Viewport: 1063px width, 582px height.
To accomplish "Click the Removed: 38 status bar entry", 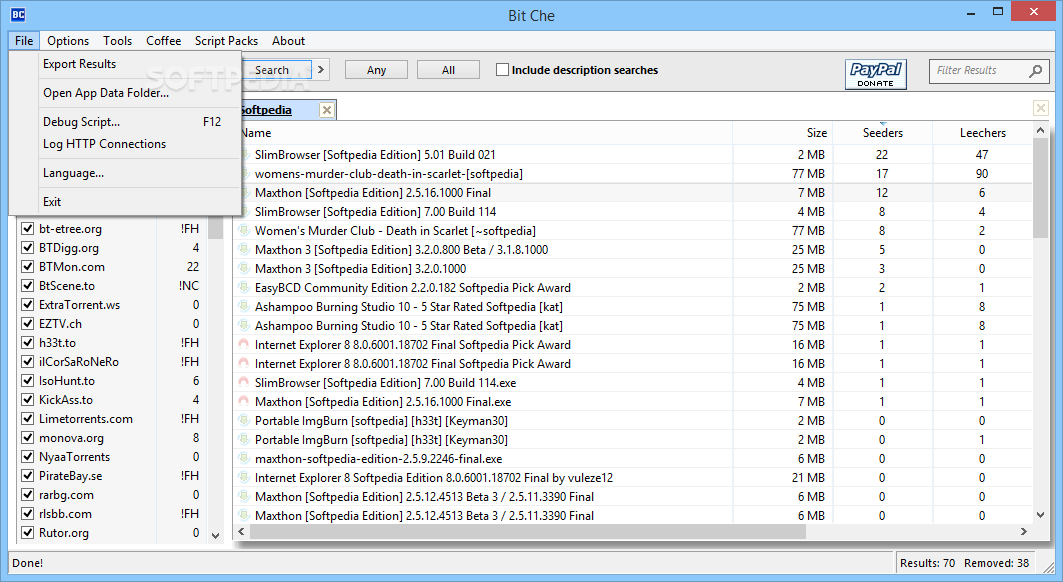I will [x=997, y=563].
